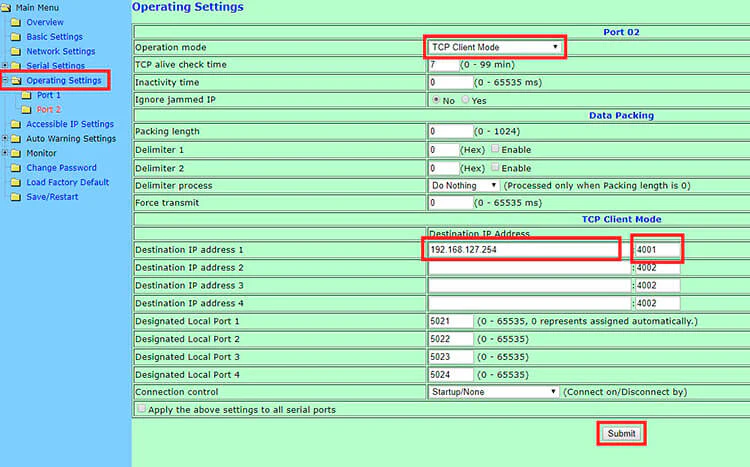Screen dimensions: 750x467
Task: Click Destination IP address 4 port field
Action: [658, 303]
